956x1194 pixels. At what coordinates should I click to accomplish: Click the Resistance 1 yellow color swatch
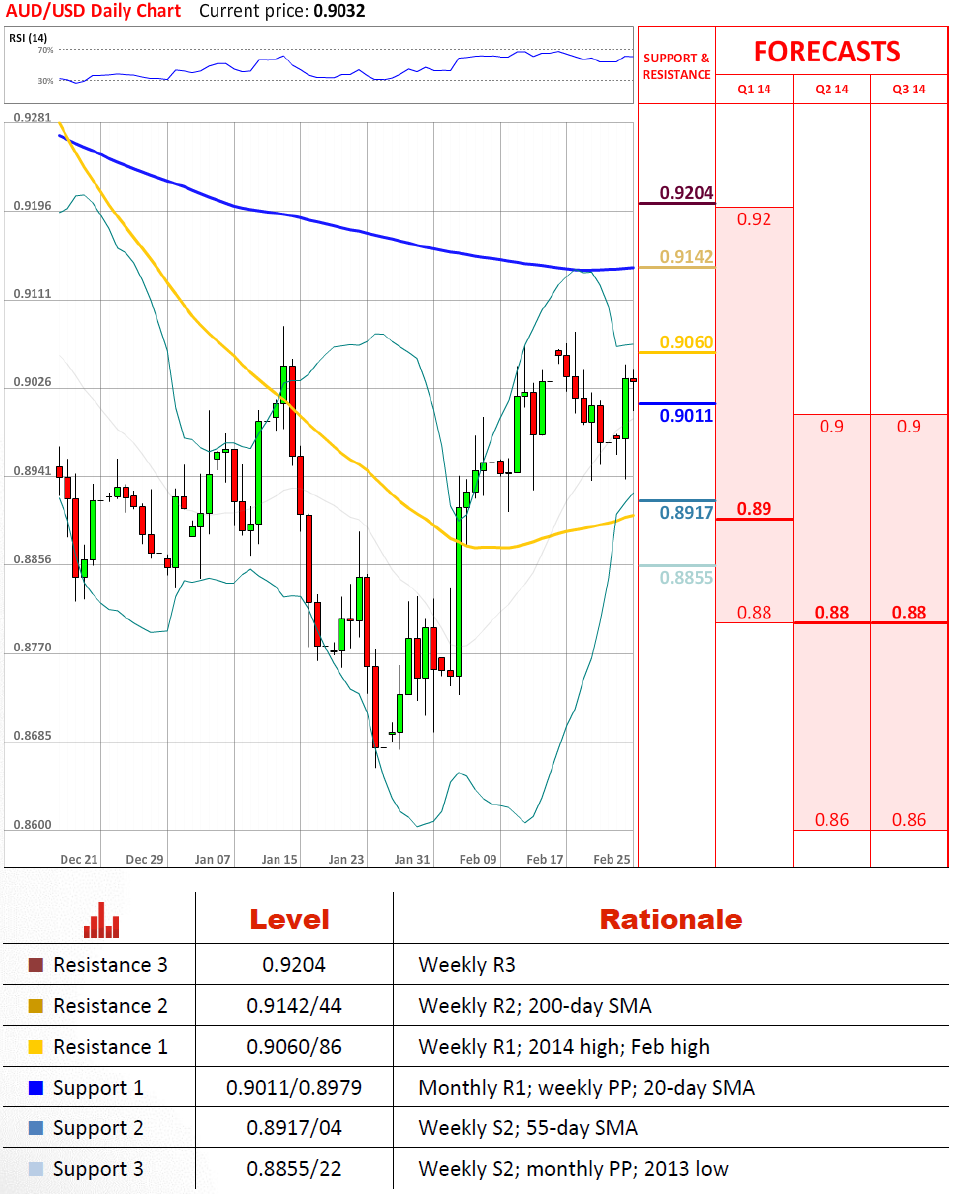pyautogui.click(x=35, y=1047)
